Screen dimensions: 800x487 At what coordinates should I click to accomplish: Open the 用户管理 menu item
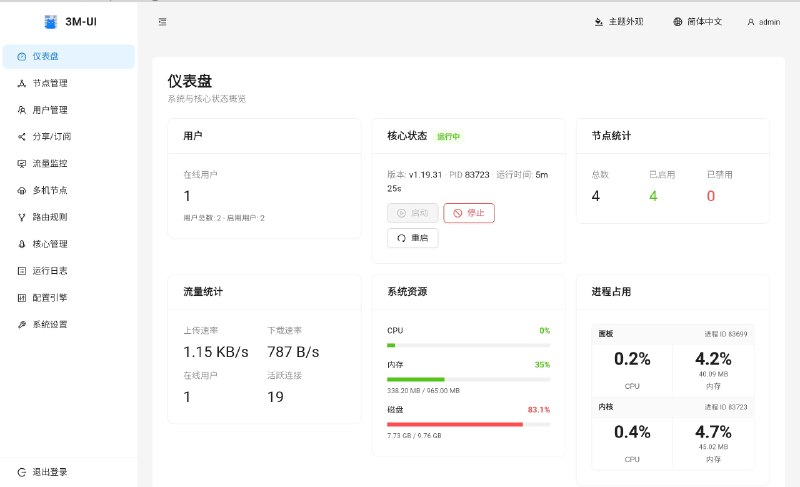pyautogui.click(x=69, y=110)
